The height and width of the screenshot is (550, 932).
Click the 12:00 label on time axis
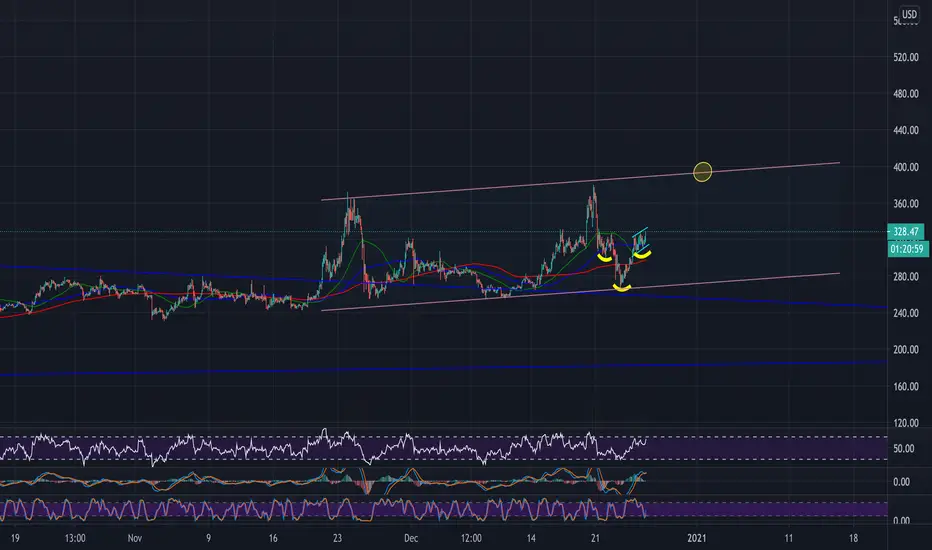[x=471, y=538]
